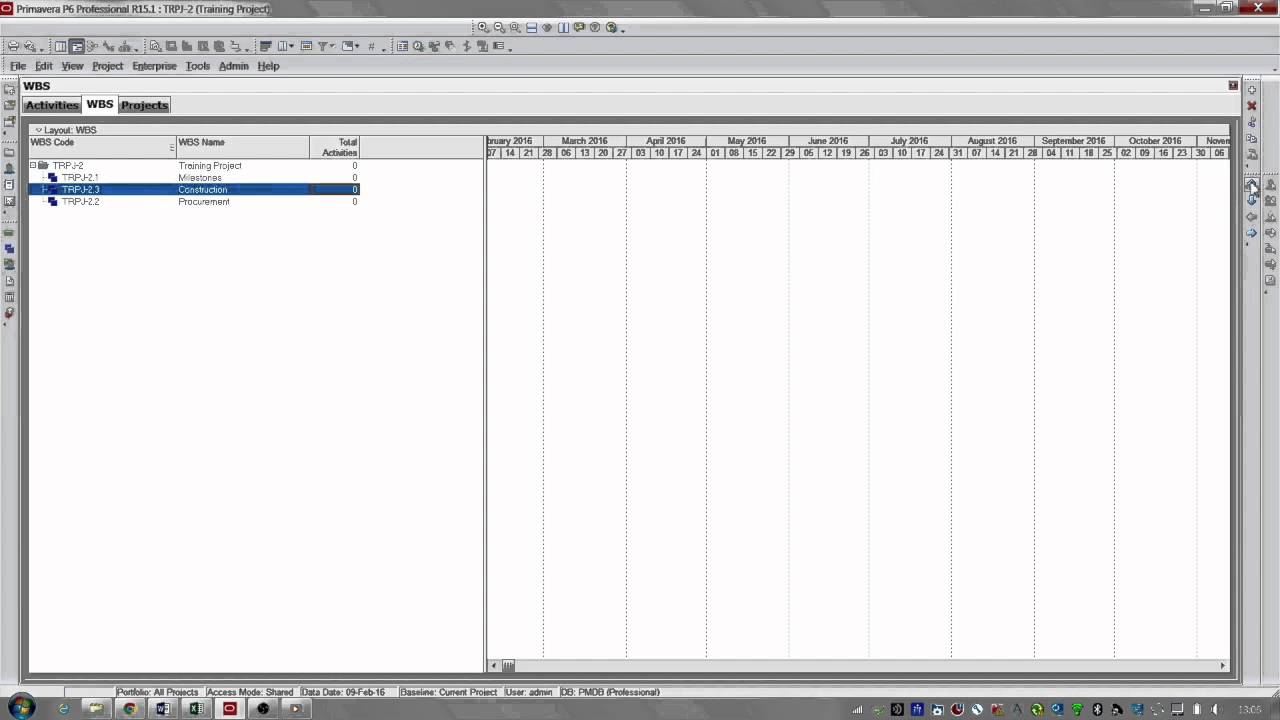Click the Cut scissors icon on the right toolbar
This screenshot has height=720, width=1280.
click(x=1251, y=122)
